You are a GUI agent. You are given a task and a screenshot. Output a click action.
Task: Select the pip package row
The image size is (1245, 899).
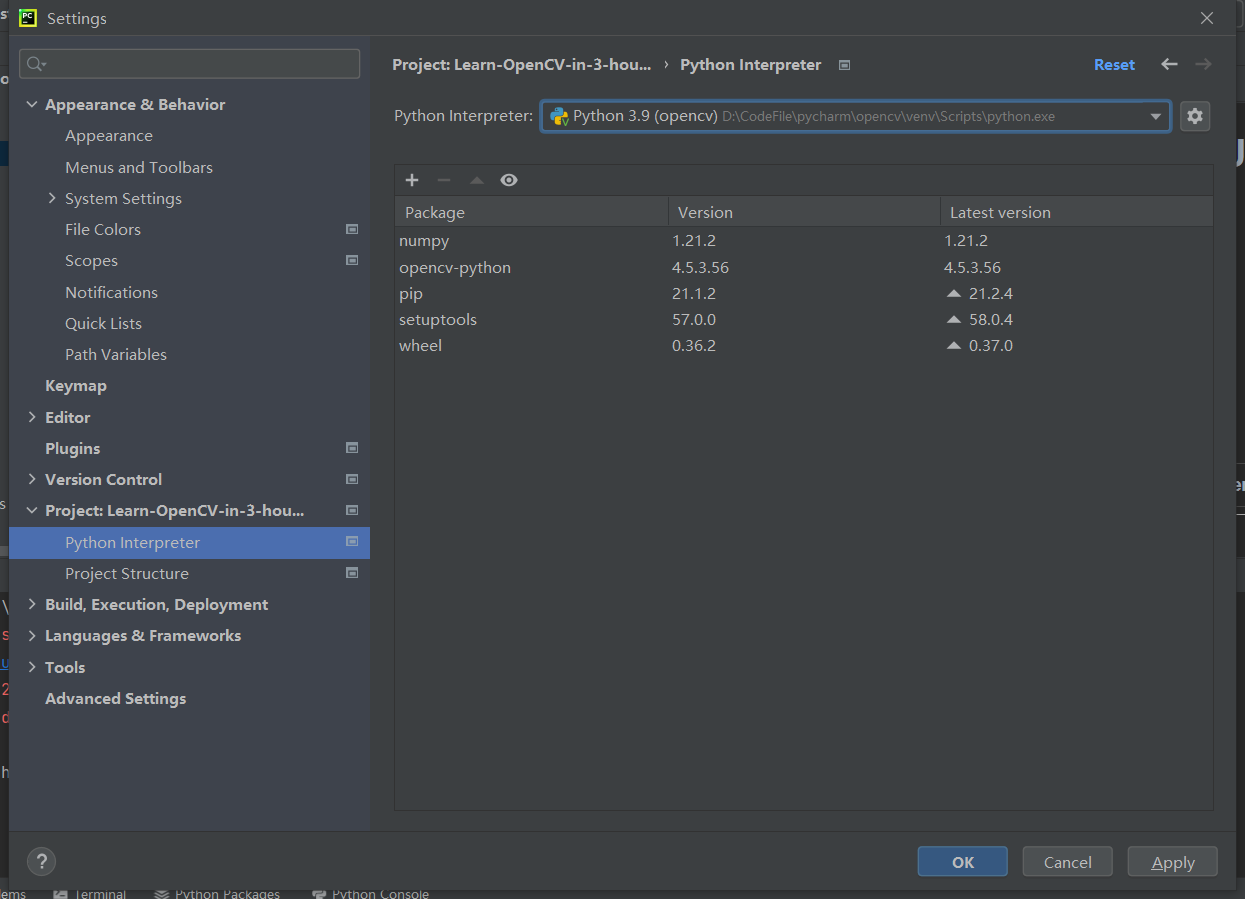pyautogui.click(x=804, y=294)
